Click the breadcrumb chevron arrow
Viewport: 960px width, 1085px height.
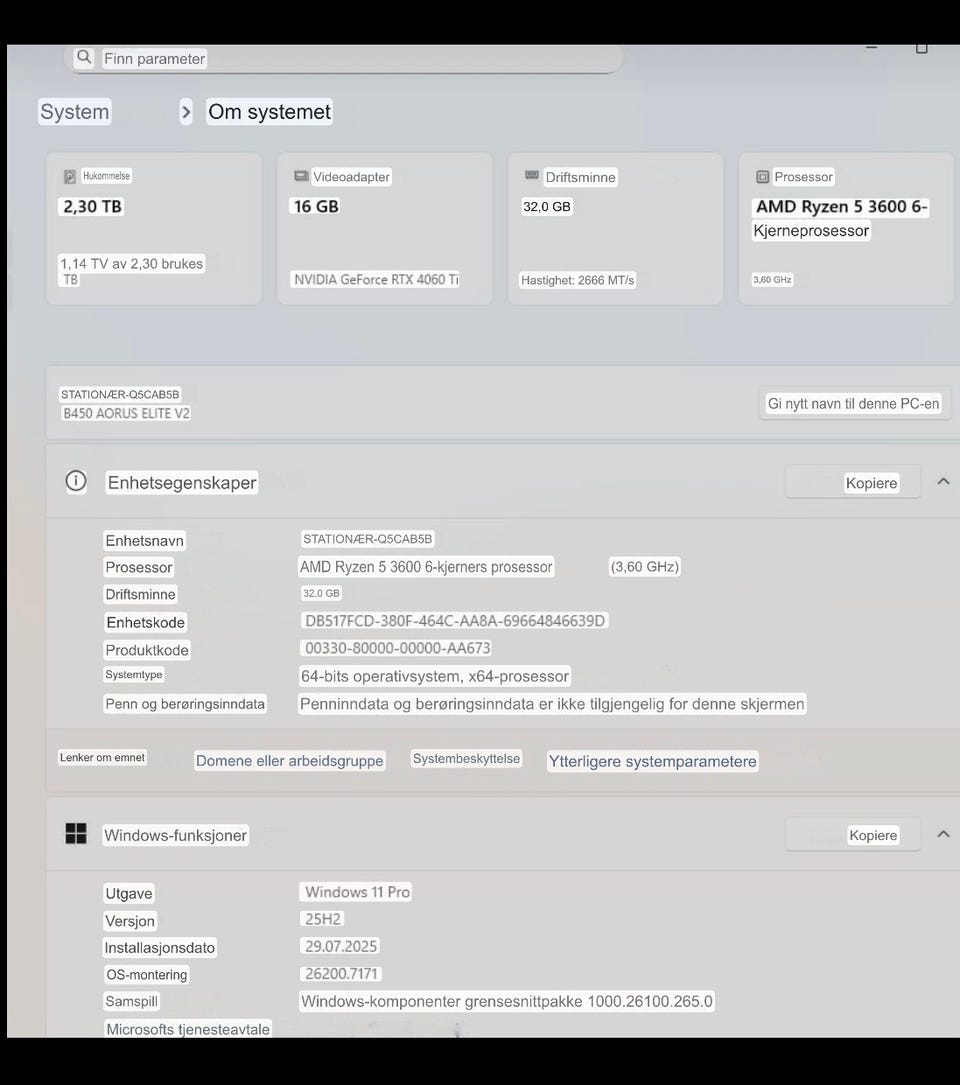[185, 111]
